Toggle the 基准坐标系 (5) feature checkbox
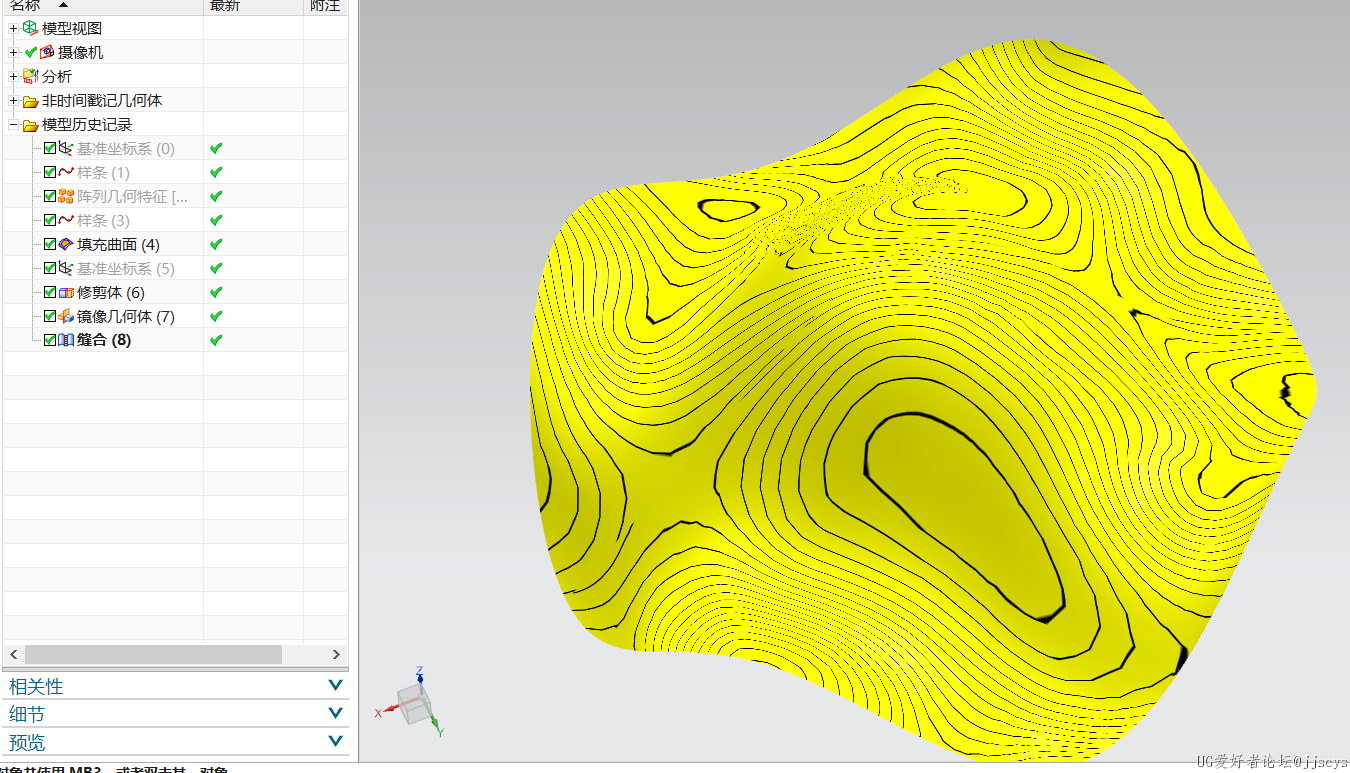This screenshot has width=1350, height=773. [50, 268]
